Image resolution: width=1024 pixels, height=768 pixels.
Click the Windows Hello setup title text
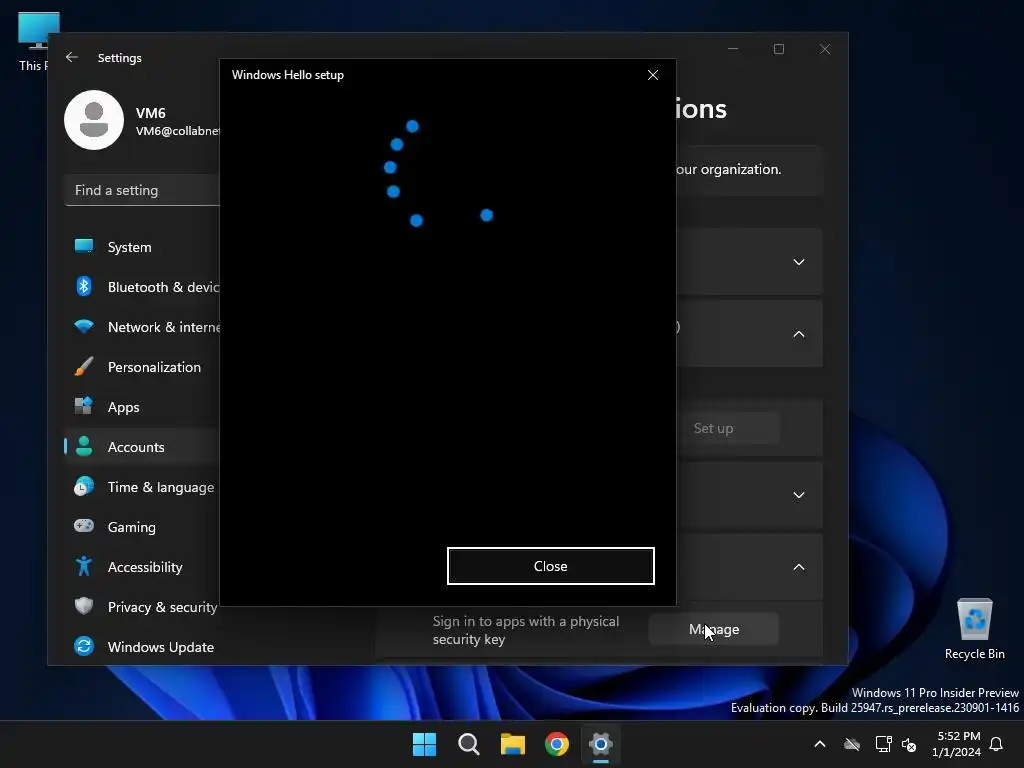tap(287, 75)
